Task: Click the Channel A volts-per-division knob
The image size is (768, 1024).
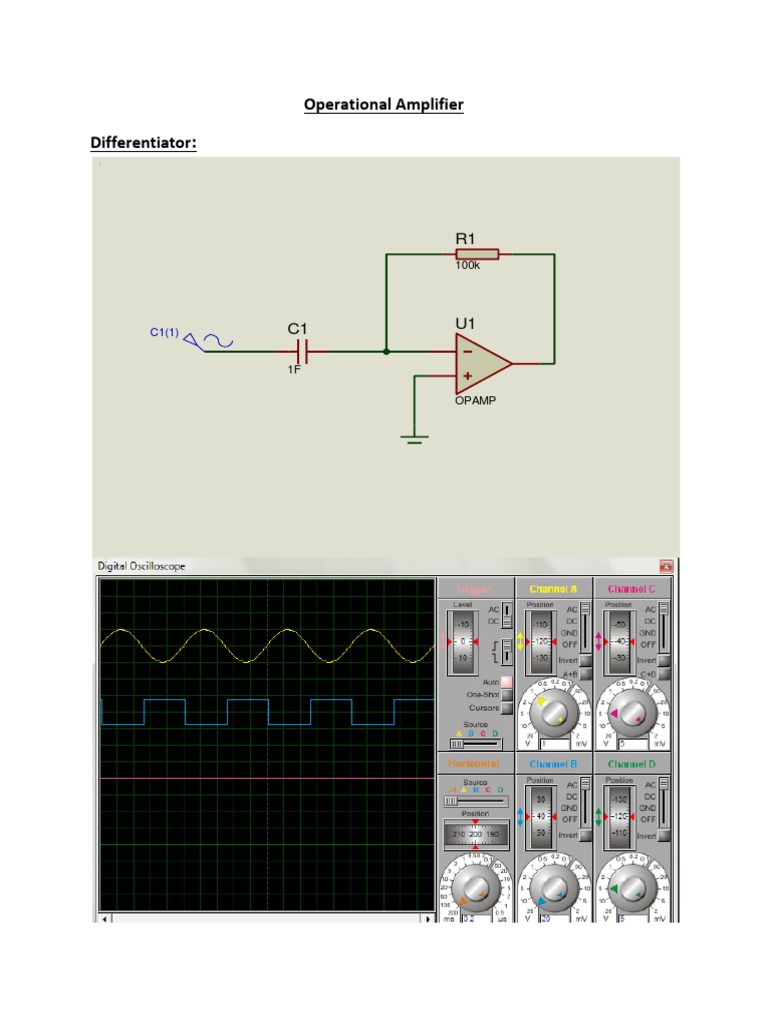Action: click(x=554, y=712)
